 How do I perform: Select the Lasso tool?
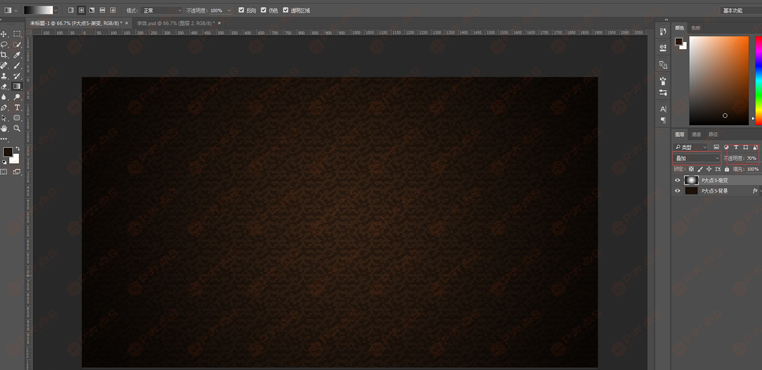click(4, 45)
